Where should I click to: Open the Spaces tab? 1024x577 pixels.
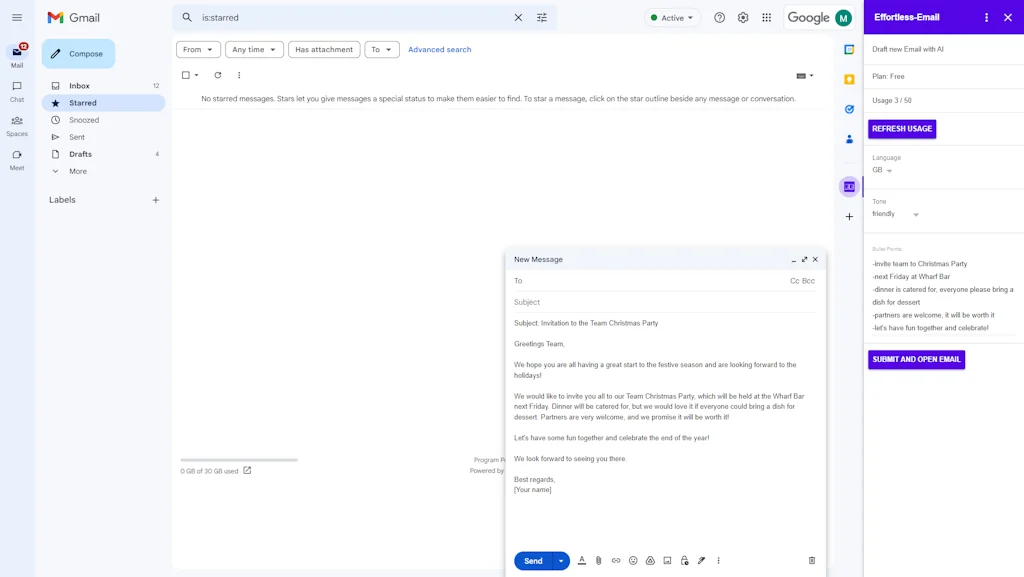click(16, 124)
